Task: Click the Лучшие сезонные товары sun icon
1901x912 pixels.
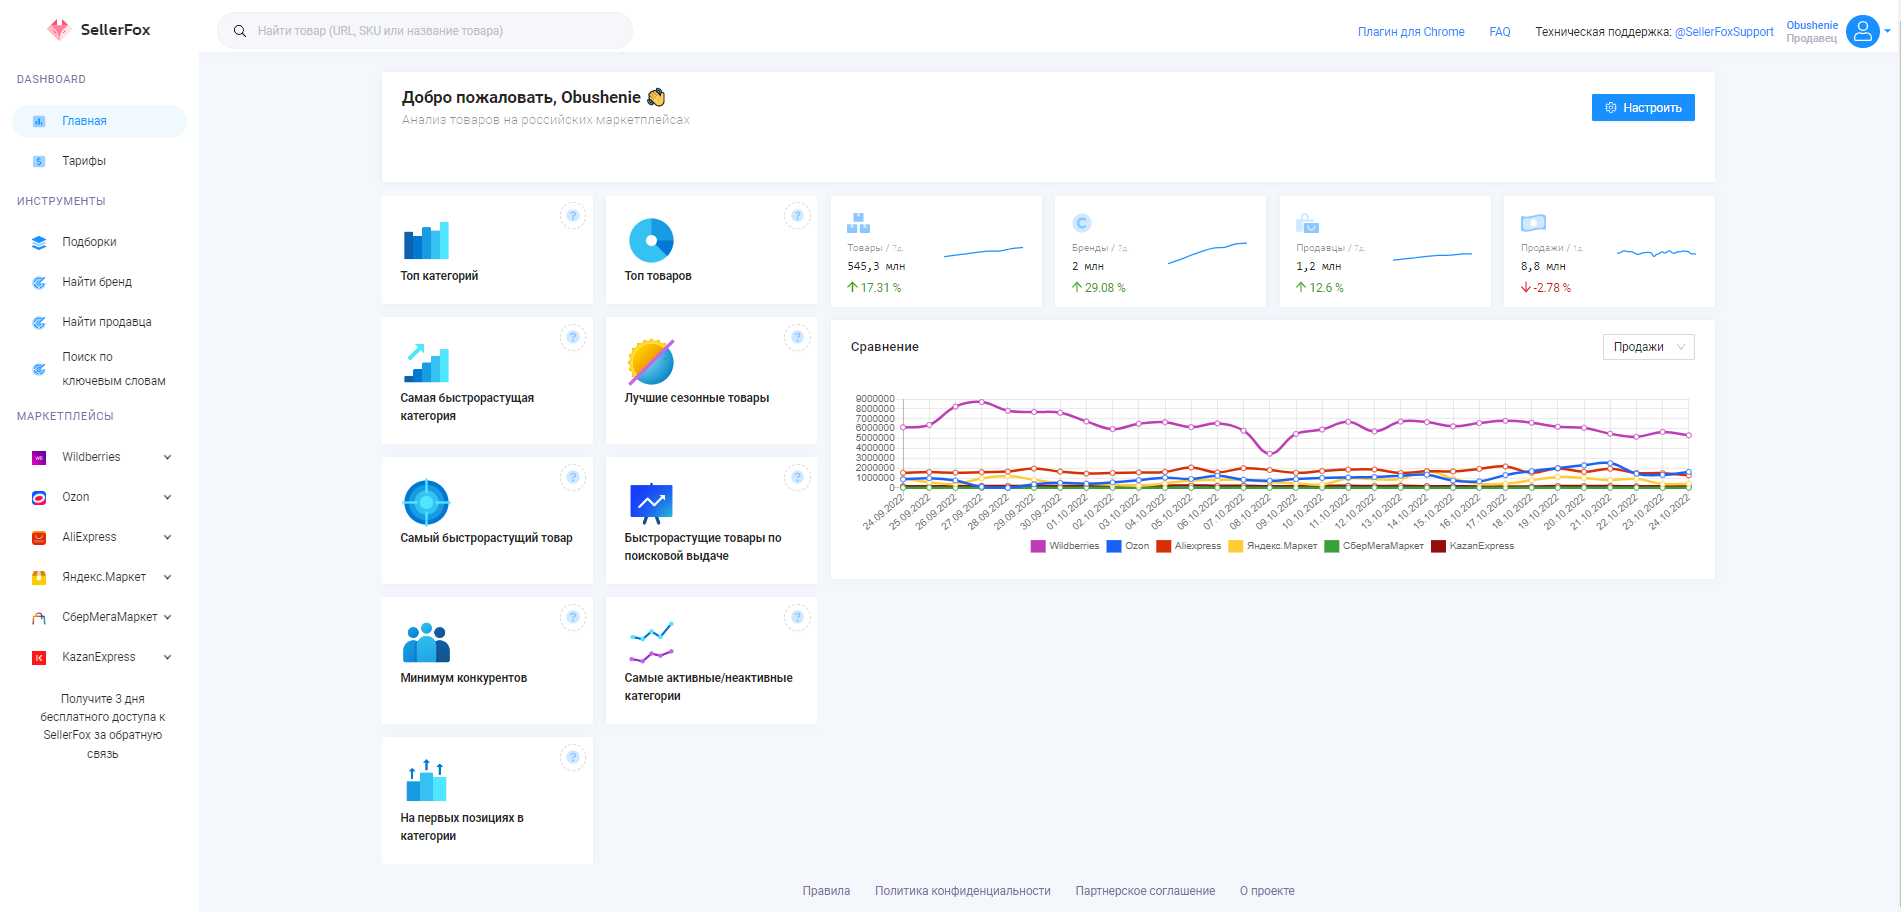Action: pyautogui.click(x=651, y=362)
